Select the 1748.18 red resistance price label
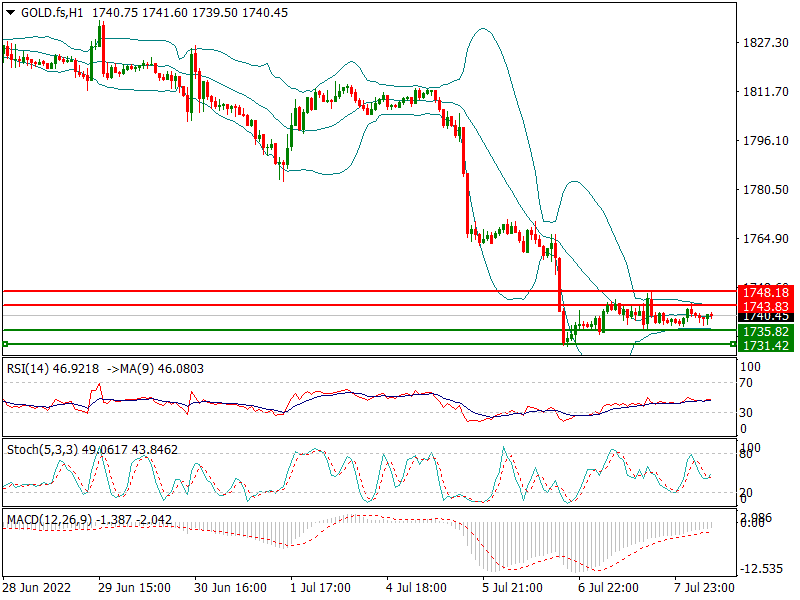Viewport: 800px width, 600px height. click(x=766, y=293)
